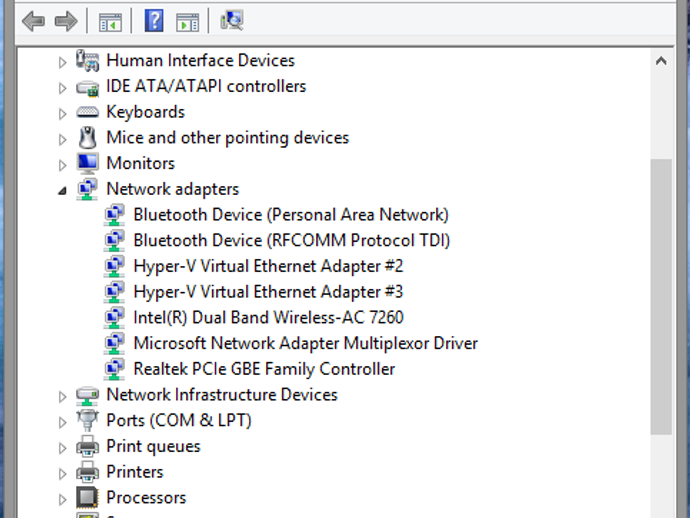690x518 pixels.
Task: Select the Monitors category label
Action: (140, 163)
